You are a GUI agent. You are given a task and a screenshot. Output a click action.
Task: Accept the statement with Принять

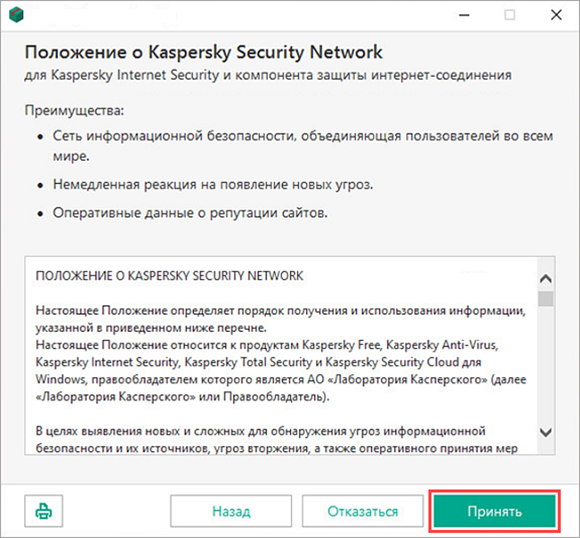(x=495, y=511)
